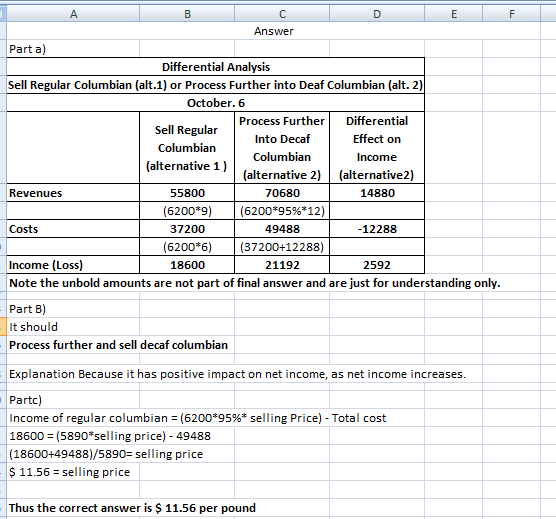This screenshot has height=519, width=556.
Task: Select column F header
Action: [512, 14]
